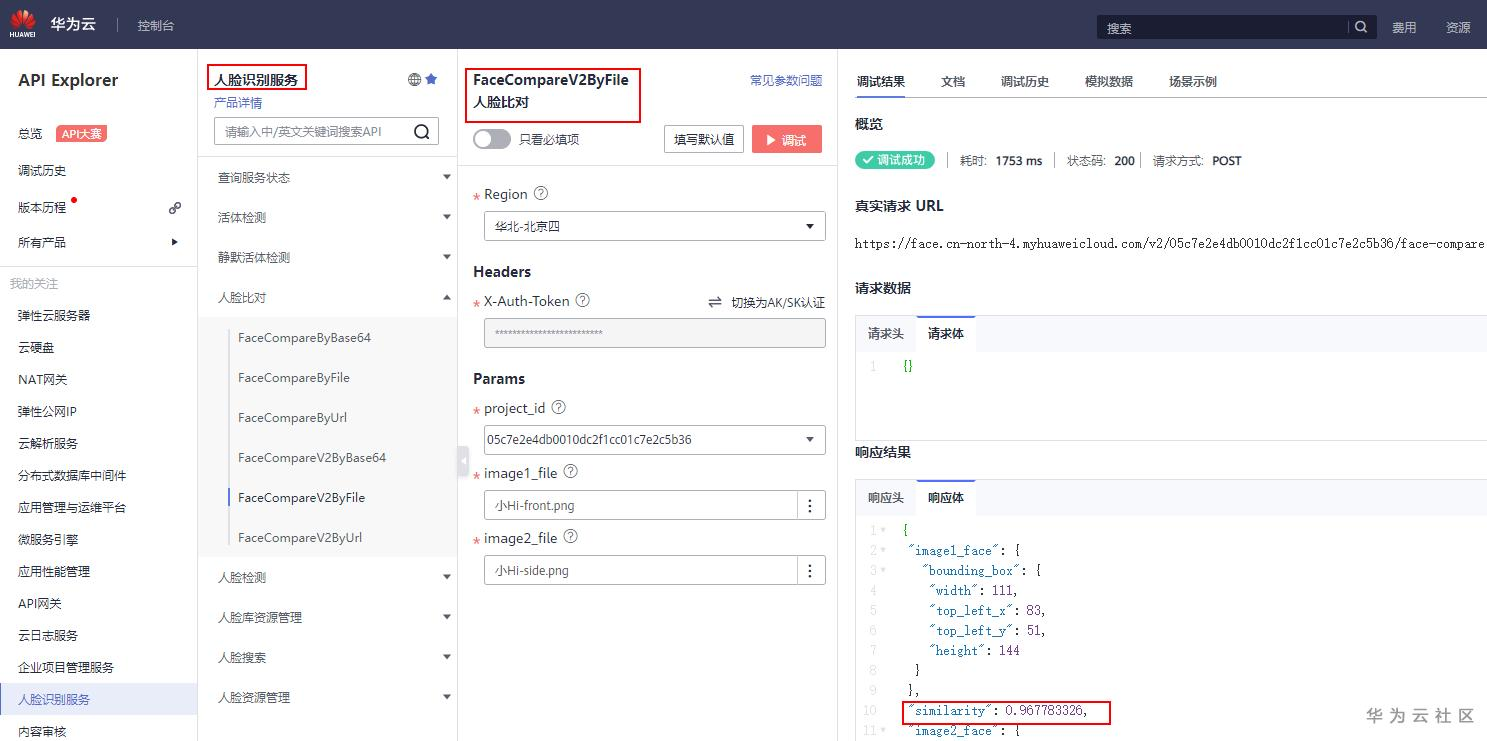Select FaceCompareByUrl in the API tree
Viewport: 1487px width, 741px height.
(292, 417)
